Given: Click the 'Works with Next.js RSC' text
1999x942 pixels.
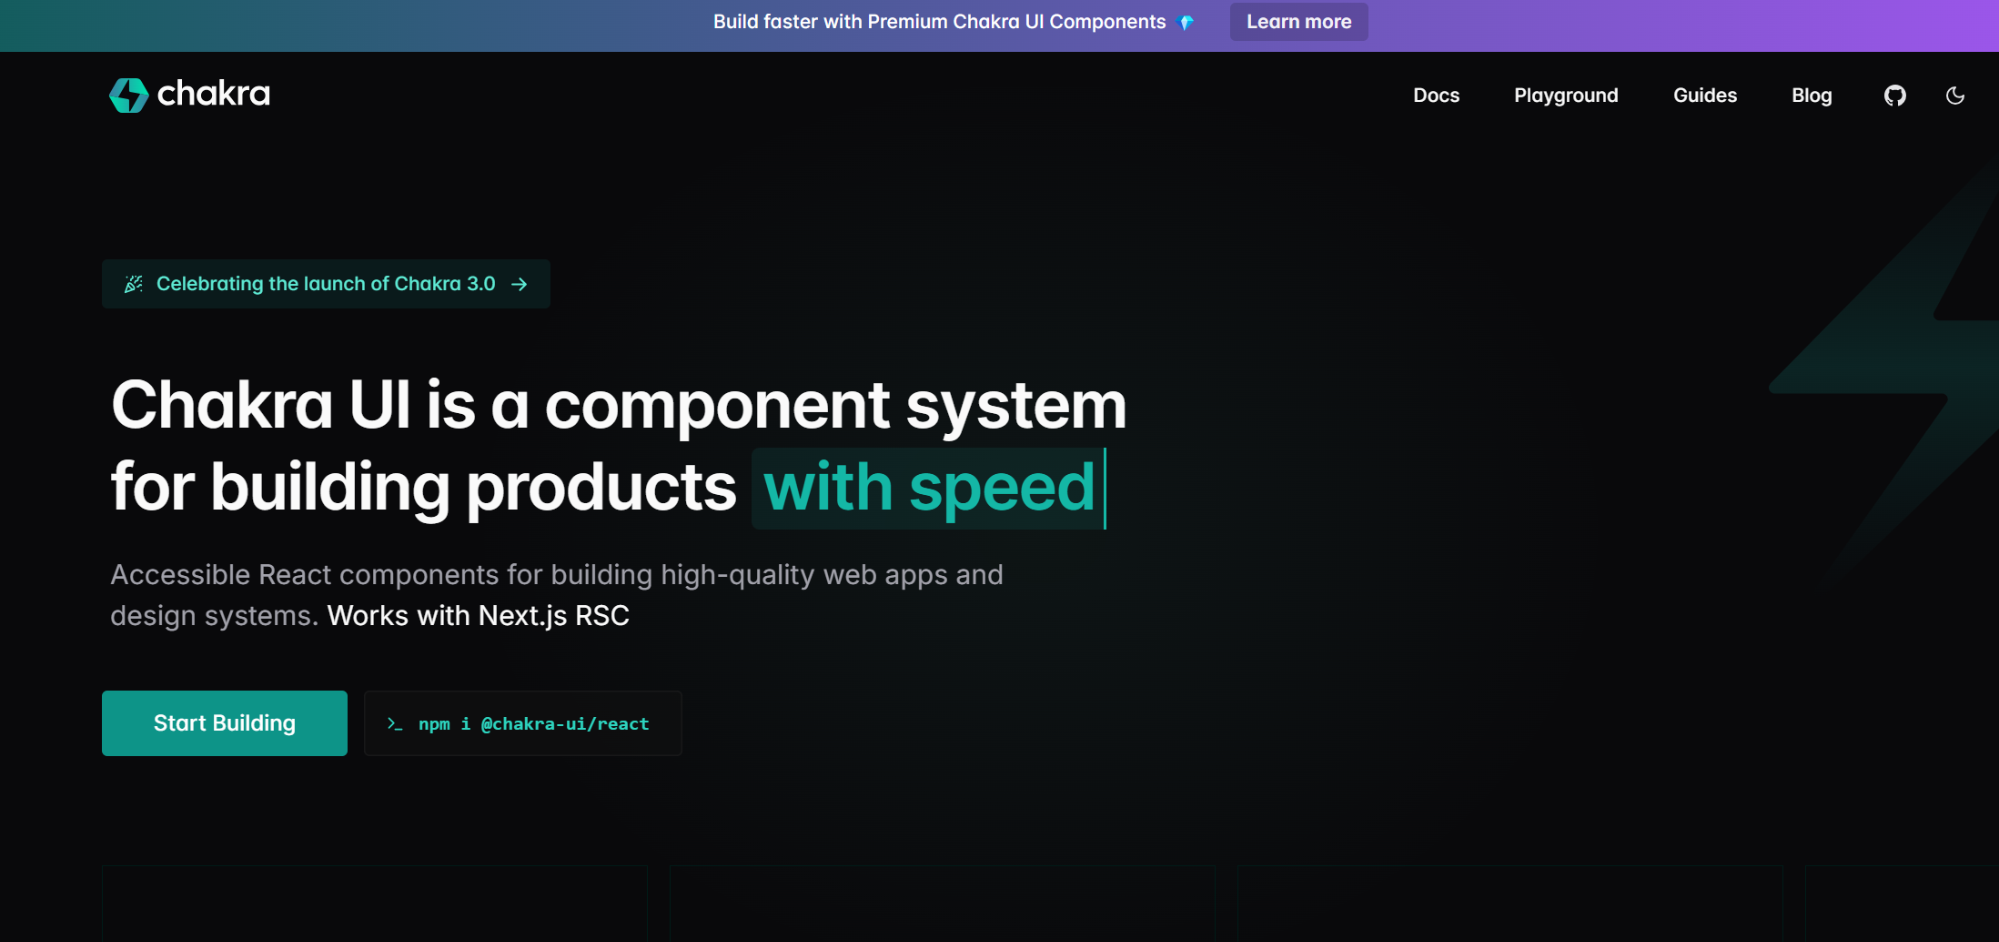Looking at the screenshot, I should tap(478, 615).
